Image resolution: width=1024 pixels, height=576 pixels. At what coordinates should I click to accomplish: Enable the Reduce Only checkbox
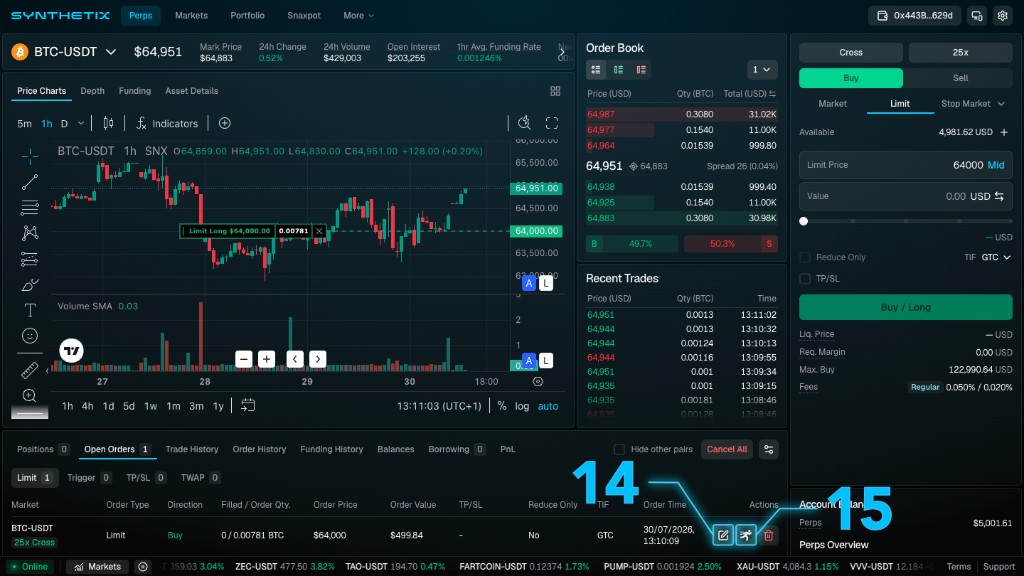pos(805,257)
